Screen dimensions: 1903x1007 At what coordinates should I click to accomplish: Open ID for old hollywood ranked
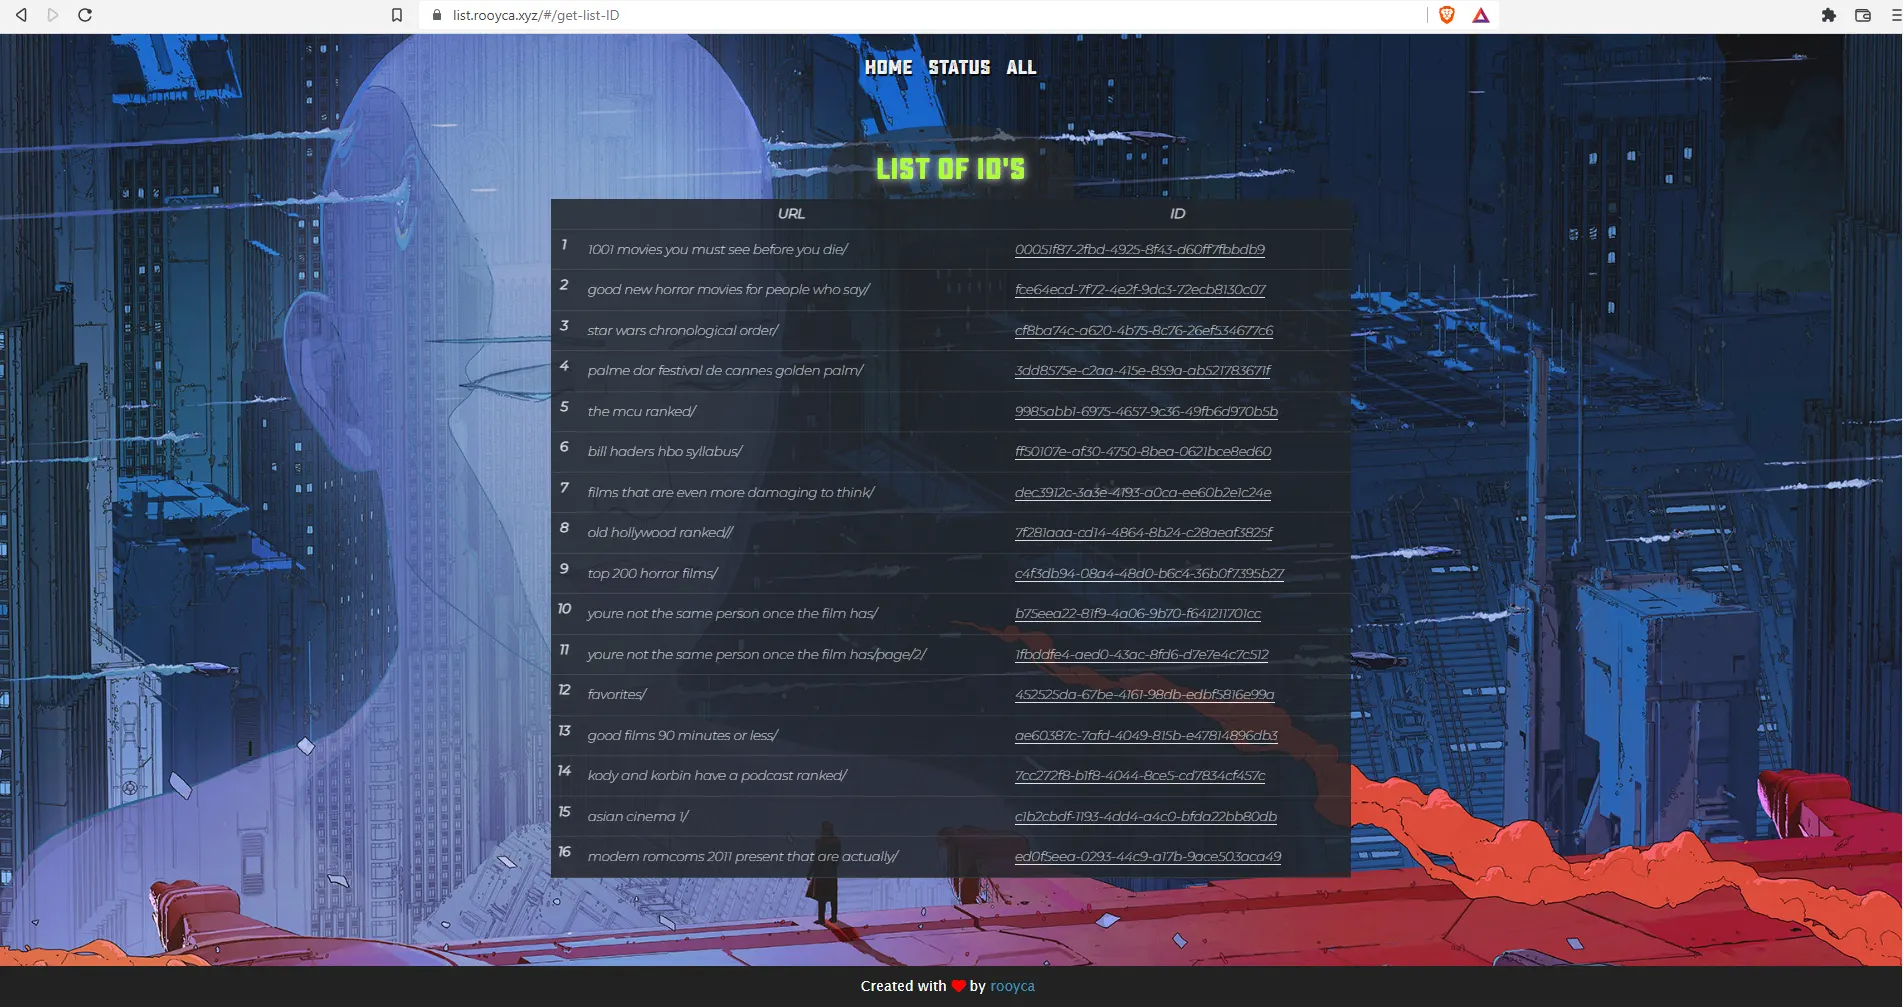tap(1144, 533)
